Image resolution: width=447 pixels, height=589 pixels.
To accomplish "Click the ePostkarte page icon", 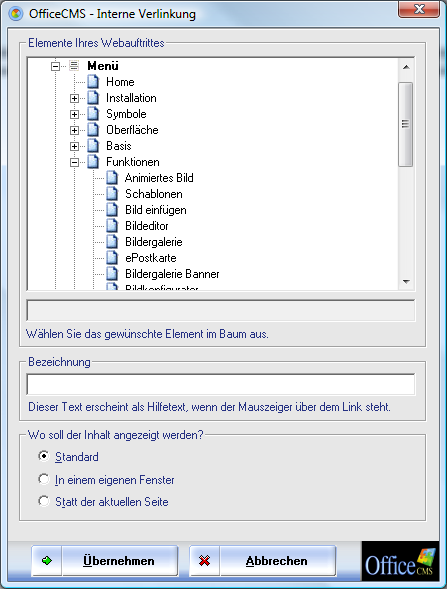I will pos(112,257).
